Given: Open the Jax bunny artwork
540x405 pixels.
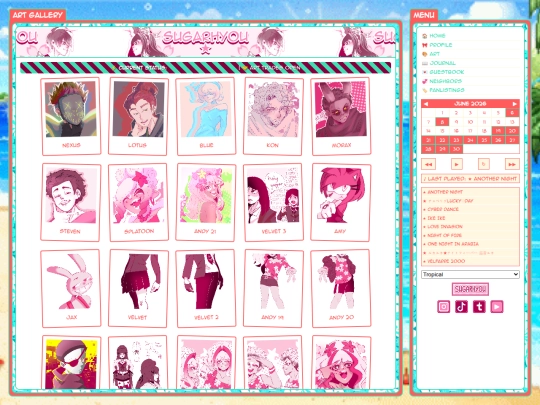Looking at the screenshot, I should (71, 288).
